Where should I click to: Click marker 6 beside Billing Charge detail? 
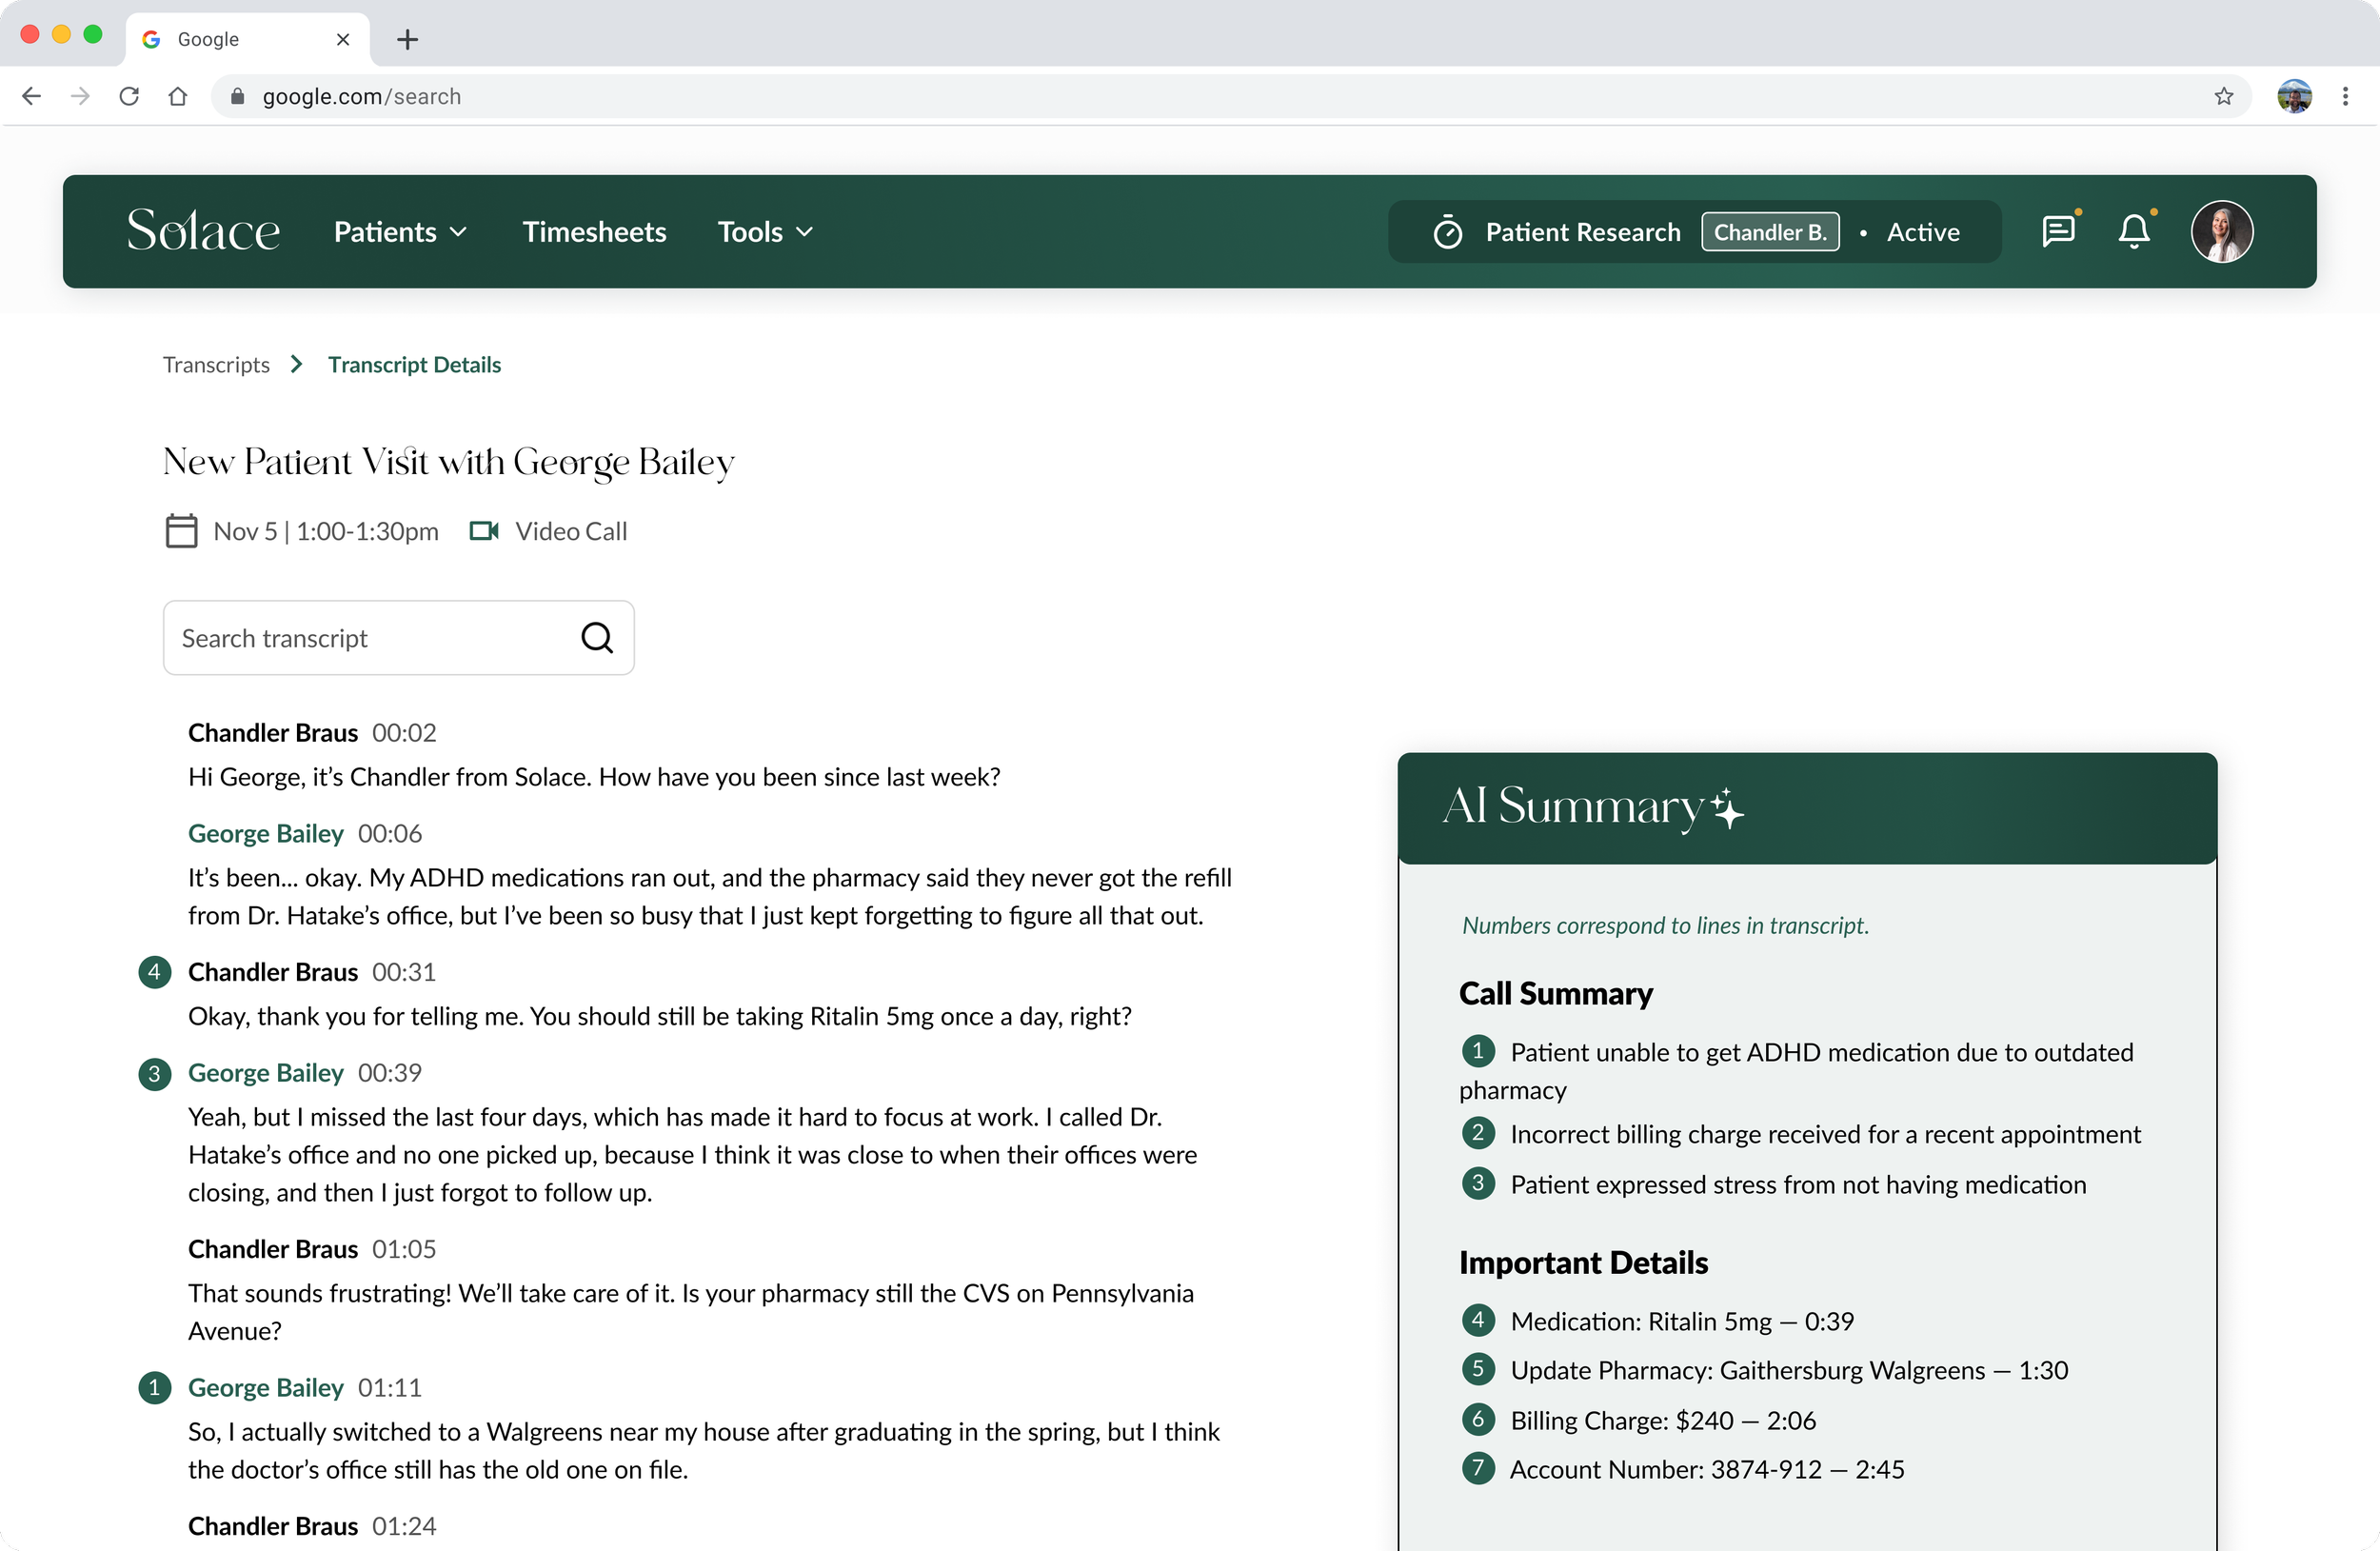pyautogui.click(x=1477, y=1419)
